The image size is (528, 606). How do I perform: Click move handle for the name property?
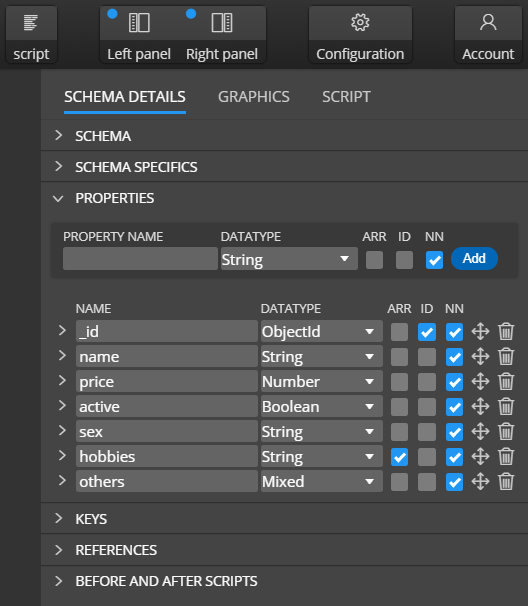click(x=480, y=356)
